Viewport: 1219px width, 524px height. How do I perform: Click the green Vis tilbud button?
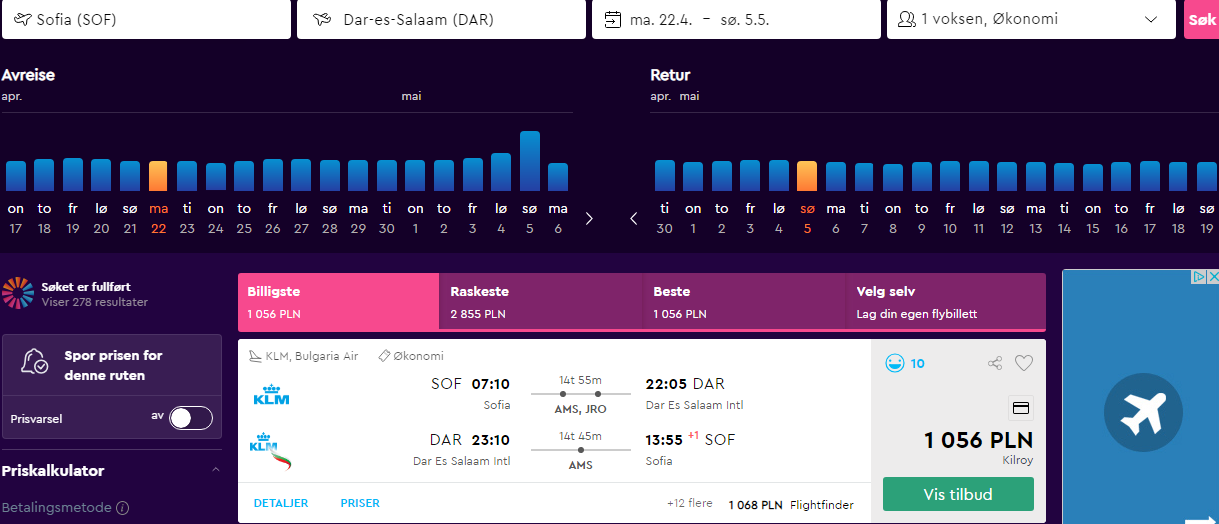(x=958, y=494)
